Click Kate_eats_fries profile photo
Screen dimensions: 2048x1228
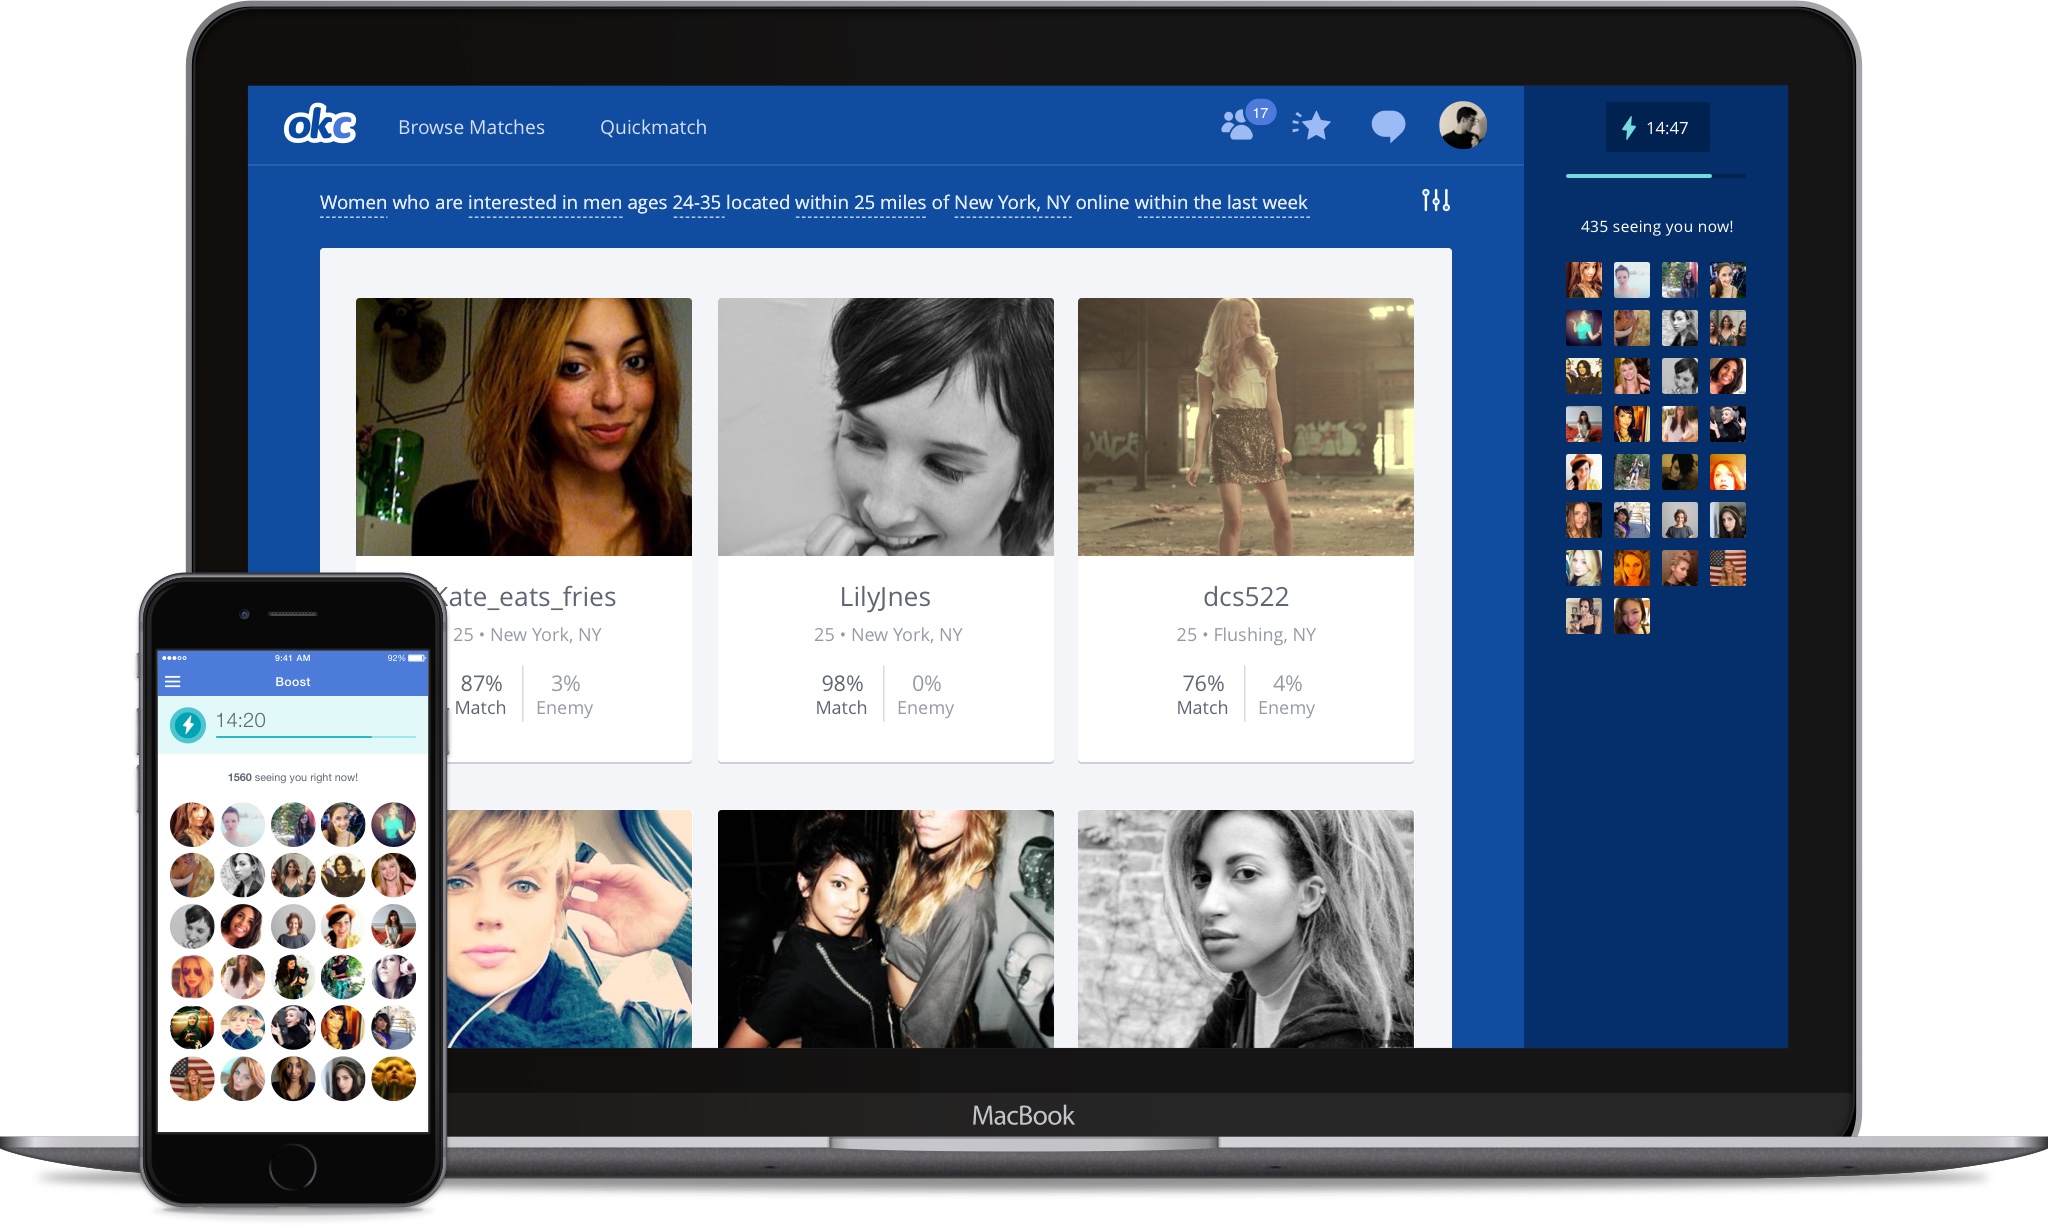click(523, 427)
